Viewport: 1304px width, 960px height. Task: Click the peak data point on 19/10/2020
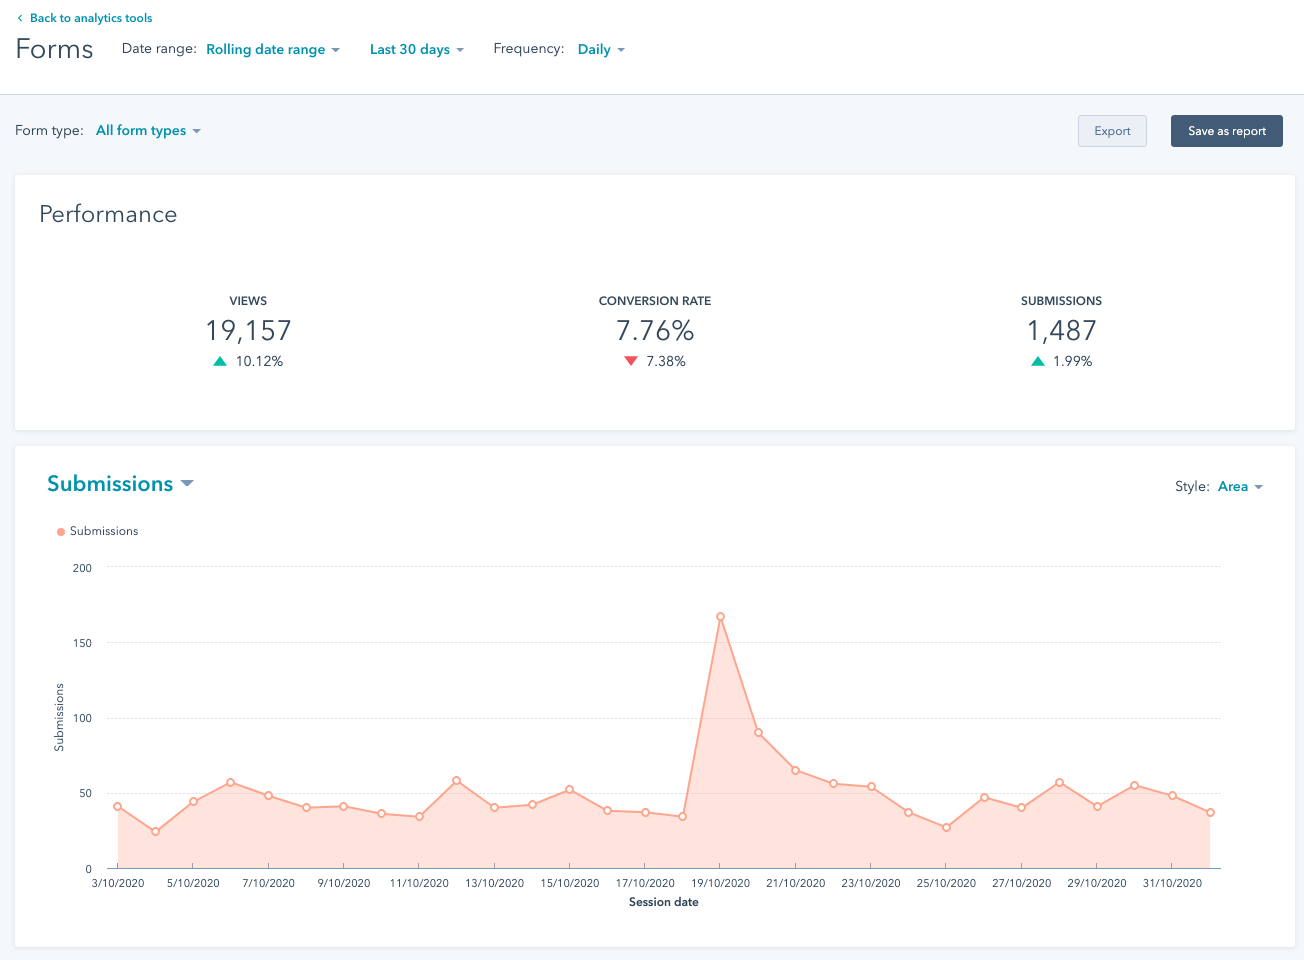click(x=720, y=617)
